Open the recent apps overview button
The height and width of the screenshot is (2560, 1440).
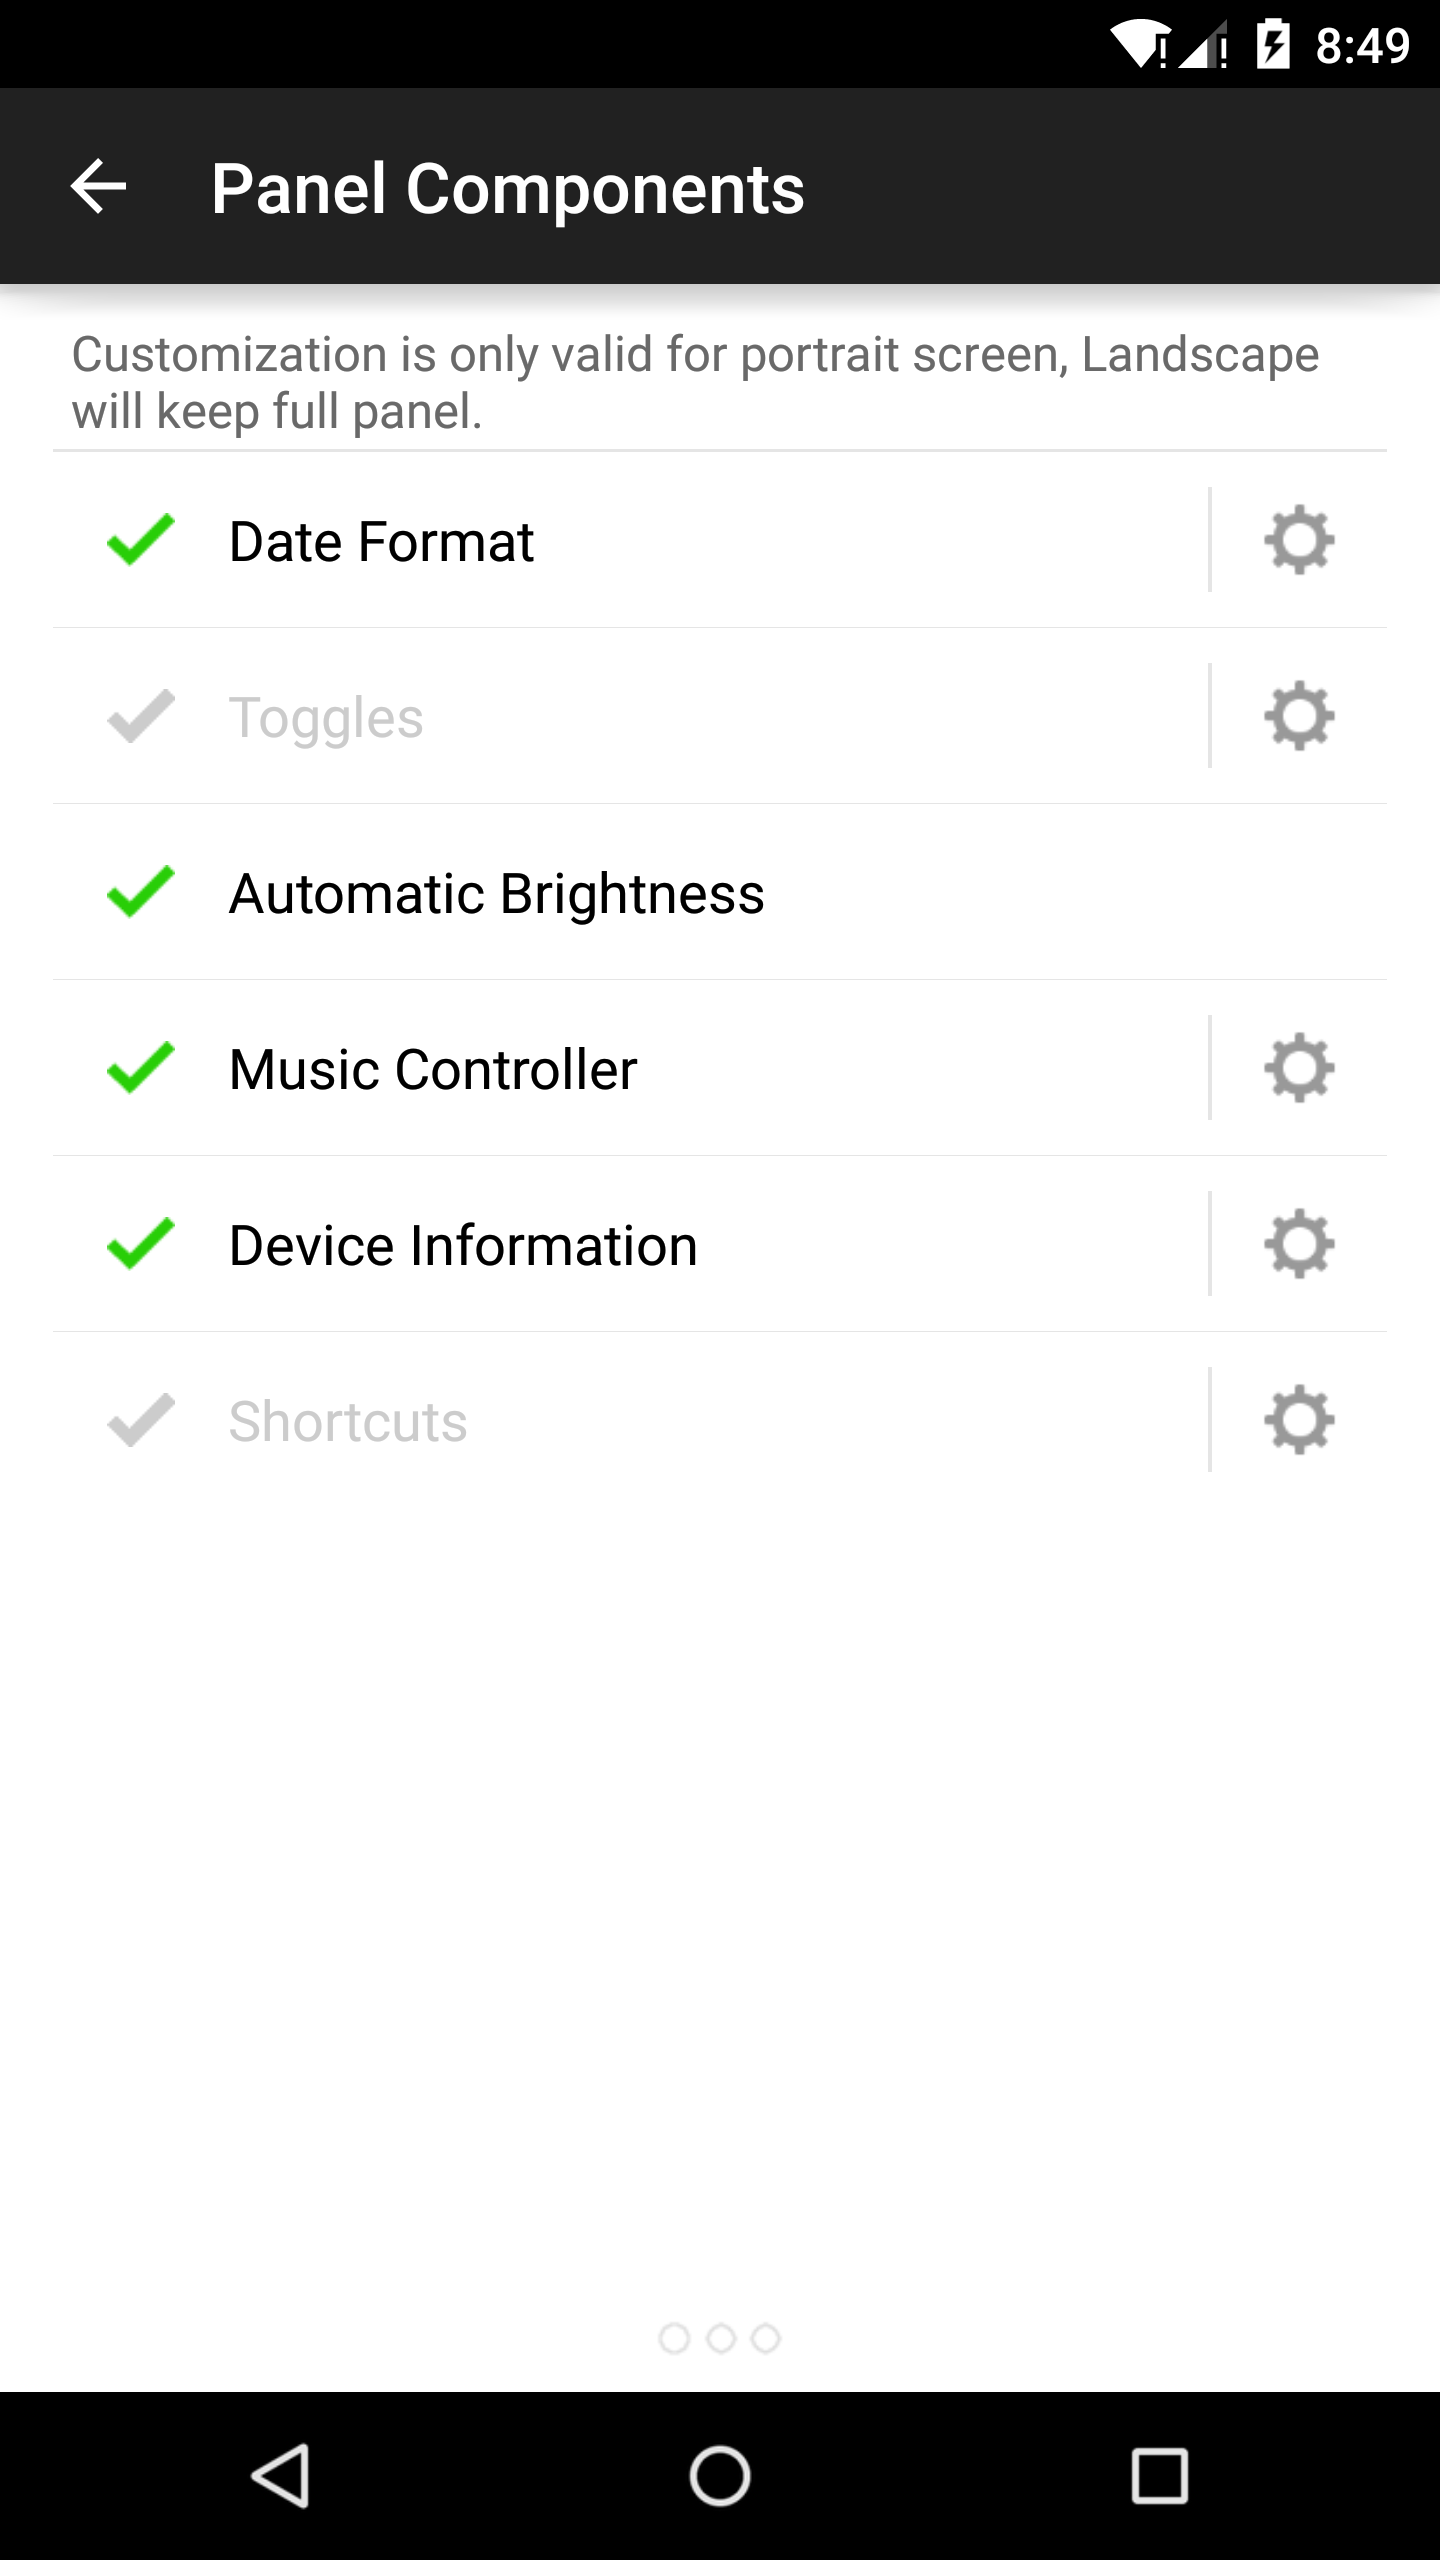[x=1159, y=2476]
